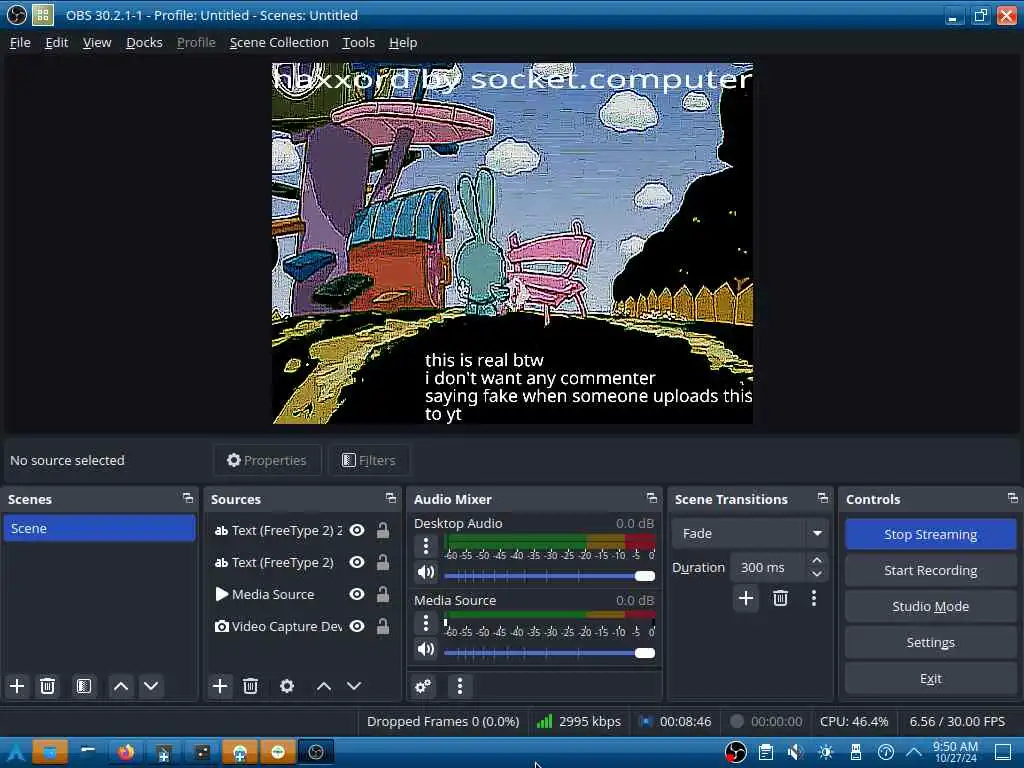Screen dimensions: 1024x768
Task: Show hidden system tray icons chevron
Action: (x=914, y=752)
